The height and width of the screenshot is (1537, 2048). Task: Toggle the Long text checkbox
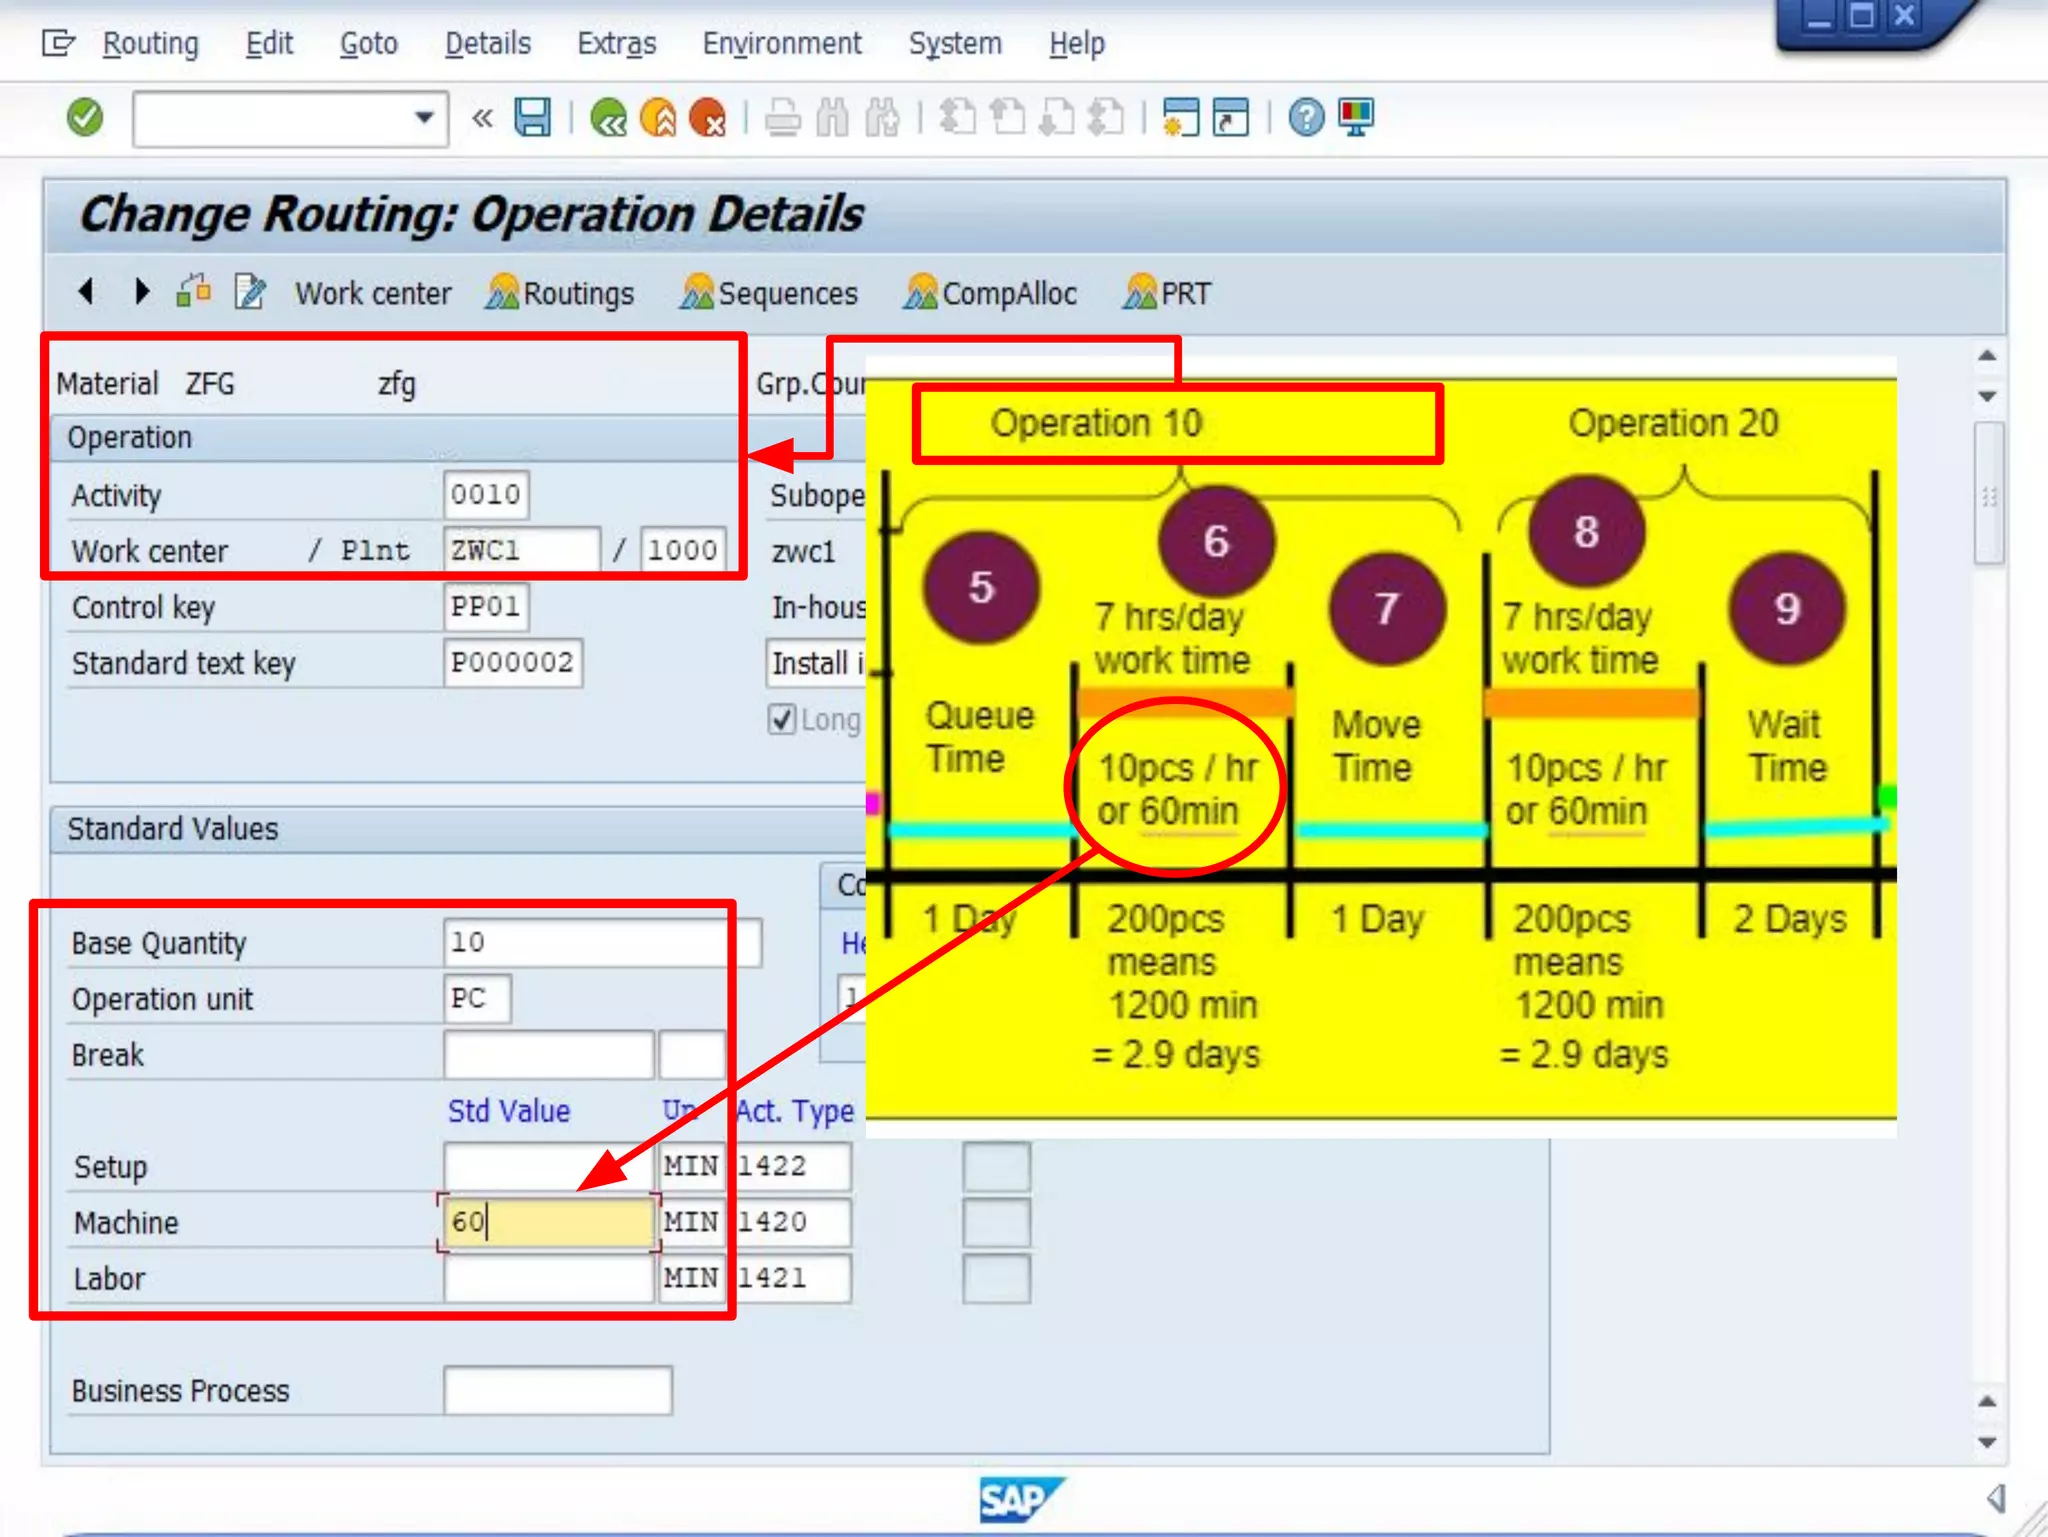tap(782, 719)
